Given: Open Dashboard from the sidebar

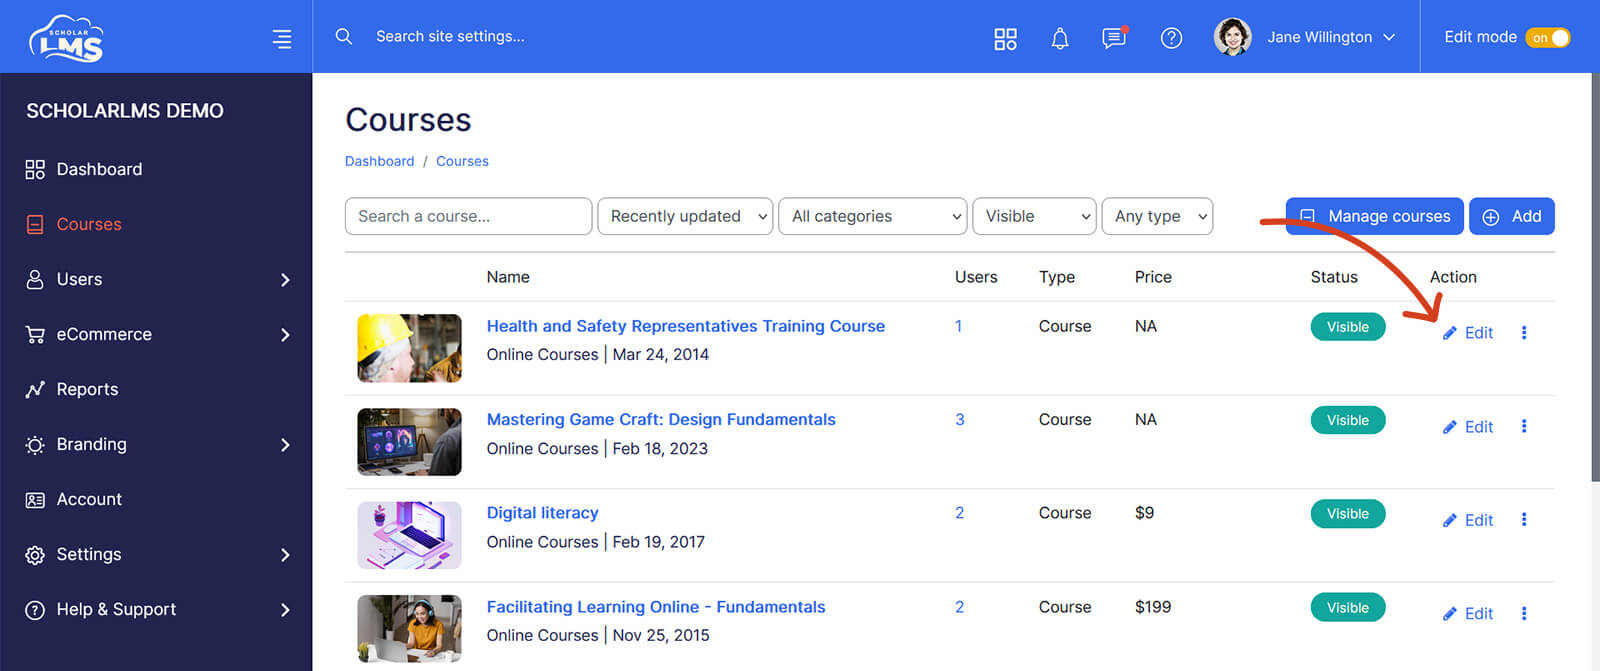Looking at the screenshot, I should (99, 169).
